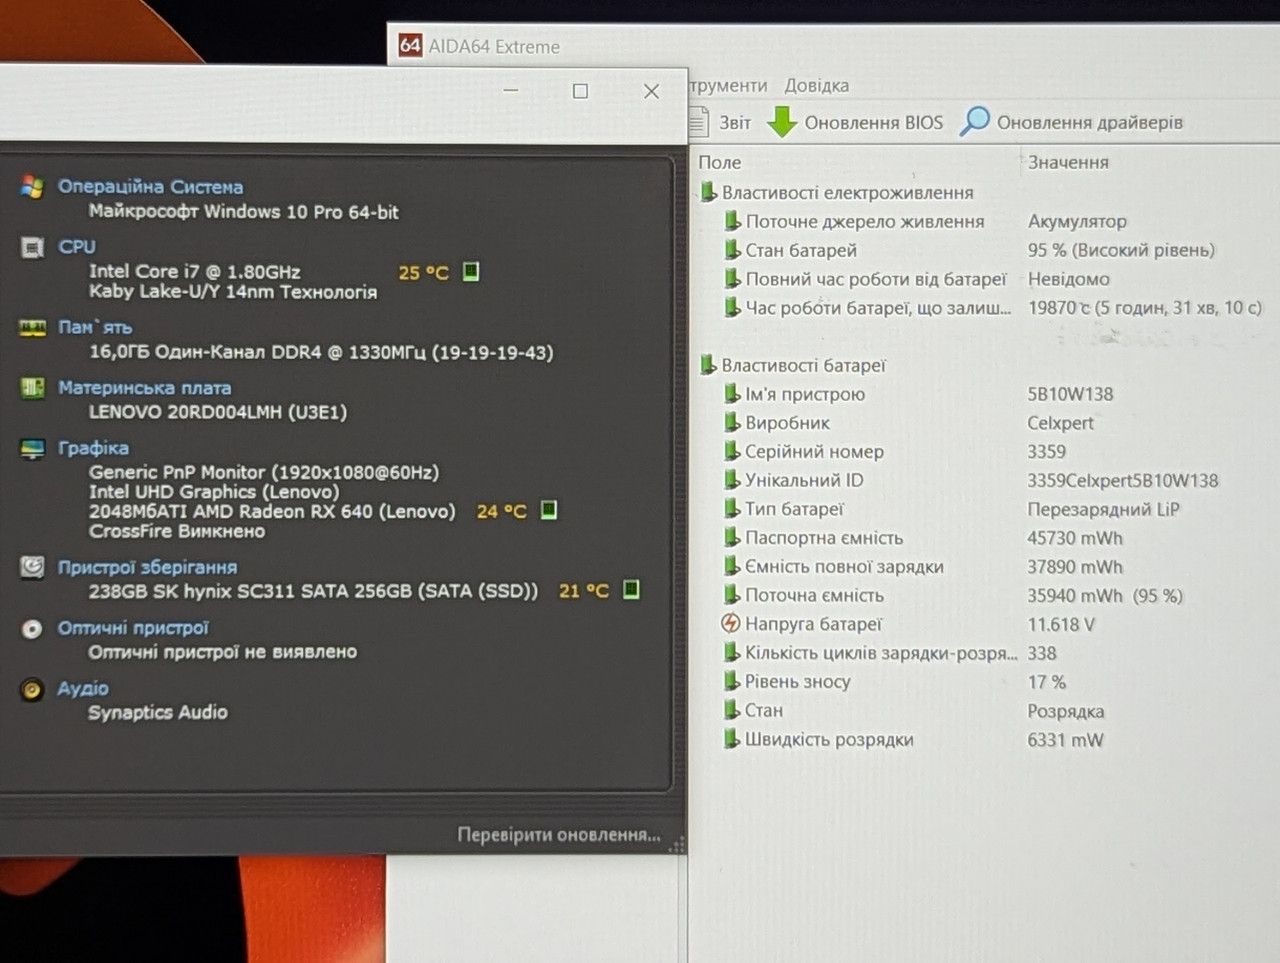The image size is (1280, 963).
Task: Click the Intel Core i7 @ 1.80GHz text
Action: [195, 271]
